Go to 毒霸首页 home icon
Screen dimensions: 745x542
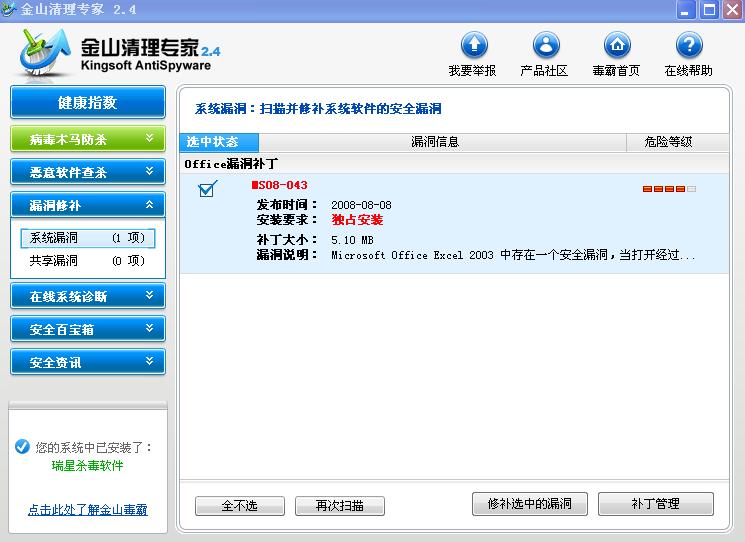(x=617, y=45)
